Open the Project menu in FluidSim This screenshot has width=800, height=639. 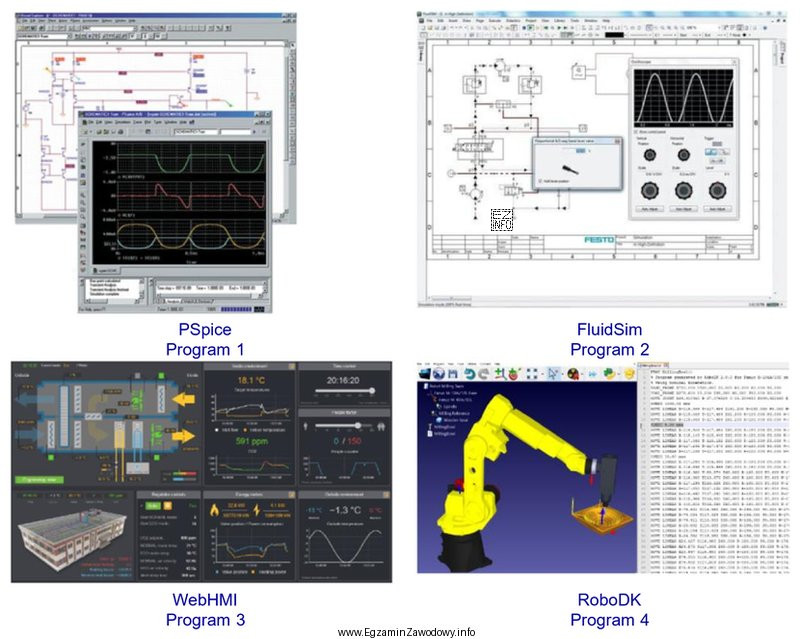[x=531, y=20]
